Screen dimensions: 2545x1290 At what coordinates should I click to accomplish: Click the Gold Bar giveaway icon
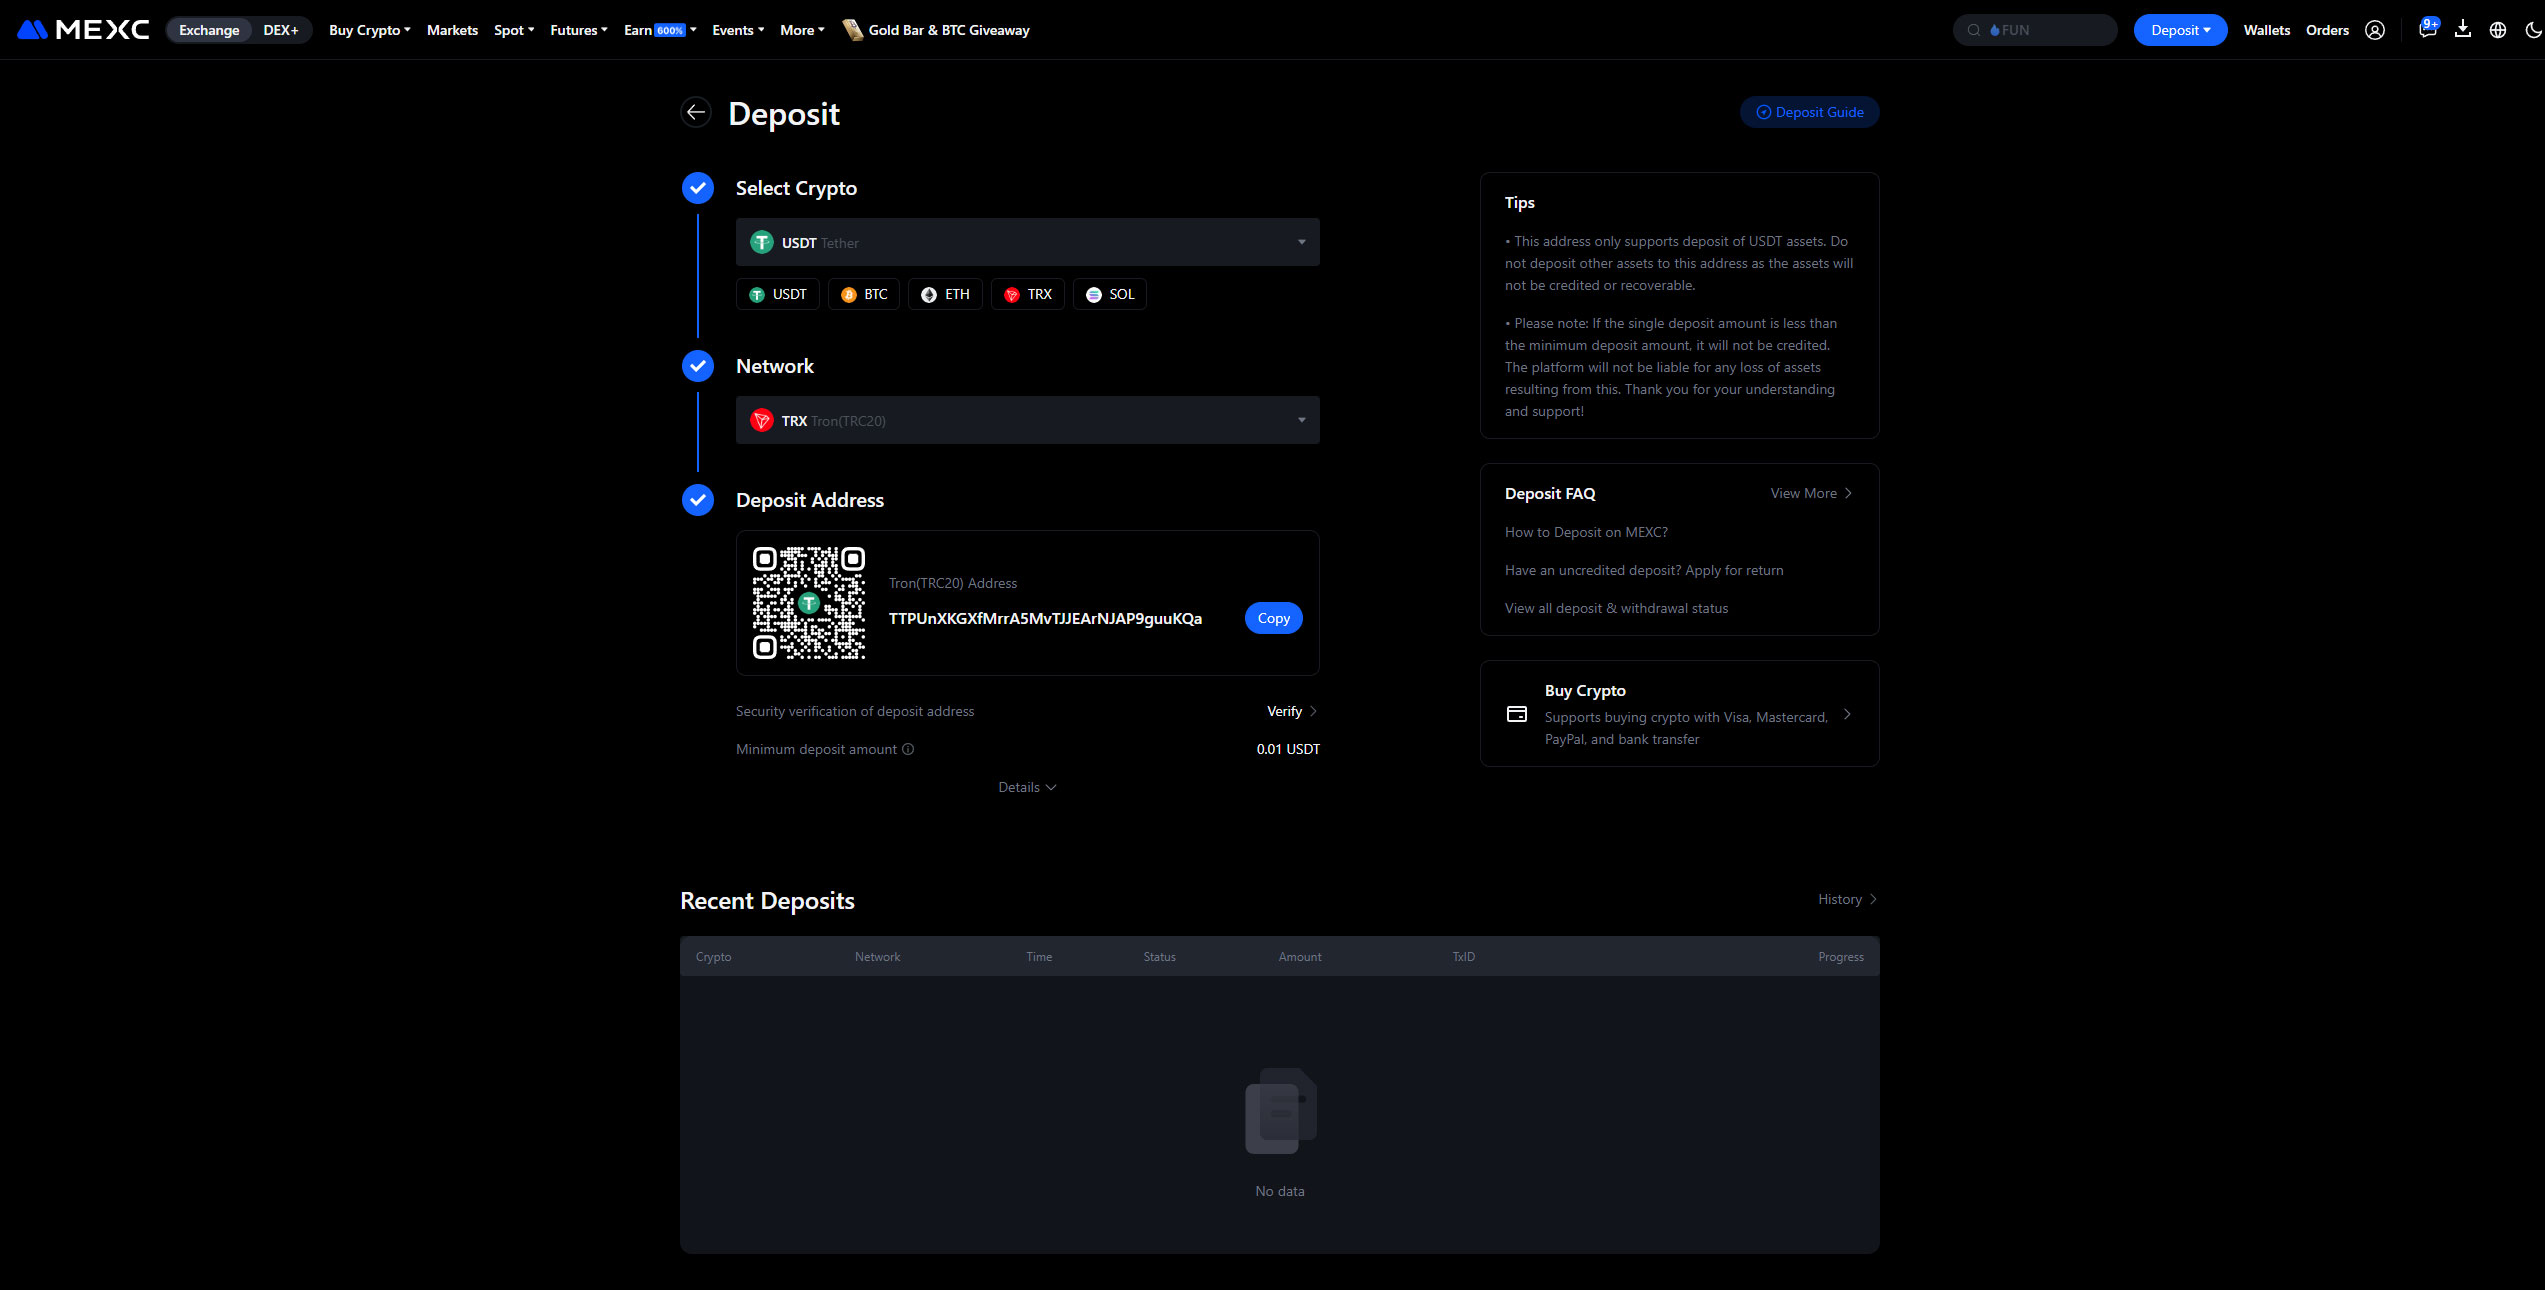coord(853,30)
